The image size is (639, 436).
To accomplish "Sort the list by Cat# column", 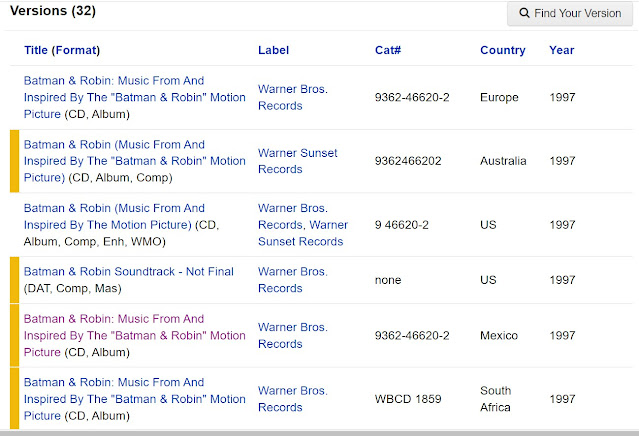I will point(388,50).
